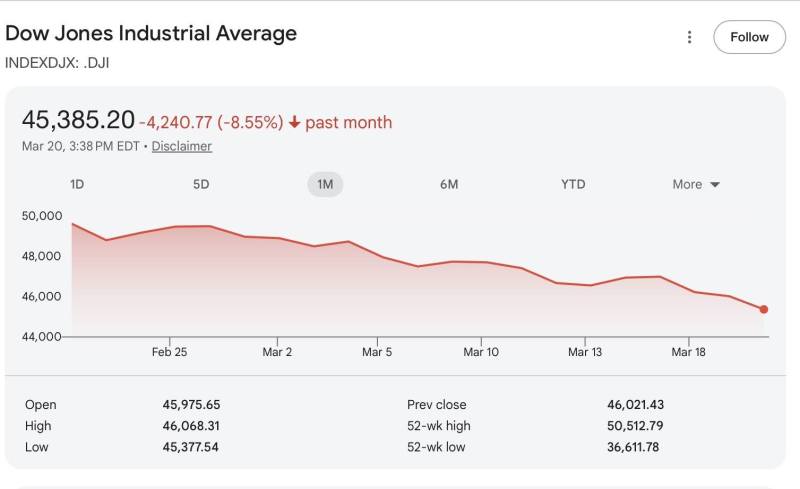Click the 52-wk high value 50,512.79
The image size is (800, 489).
(x=635, y=426)
